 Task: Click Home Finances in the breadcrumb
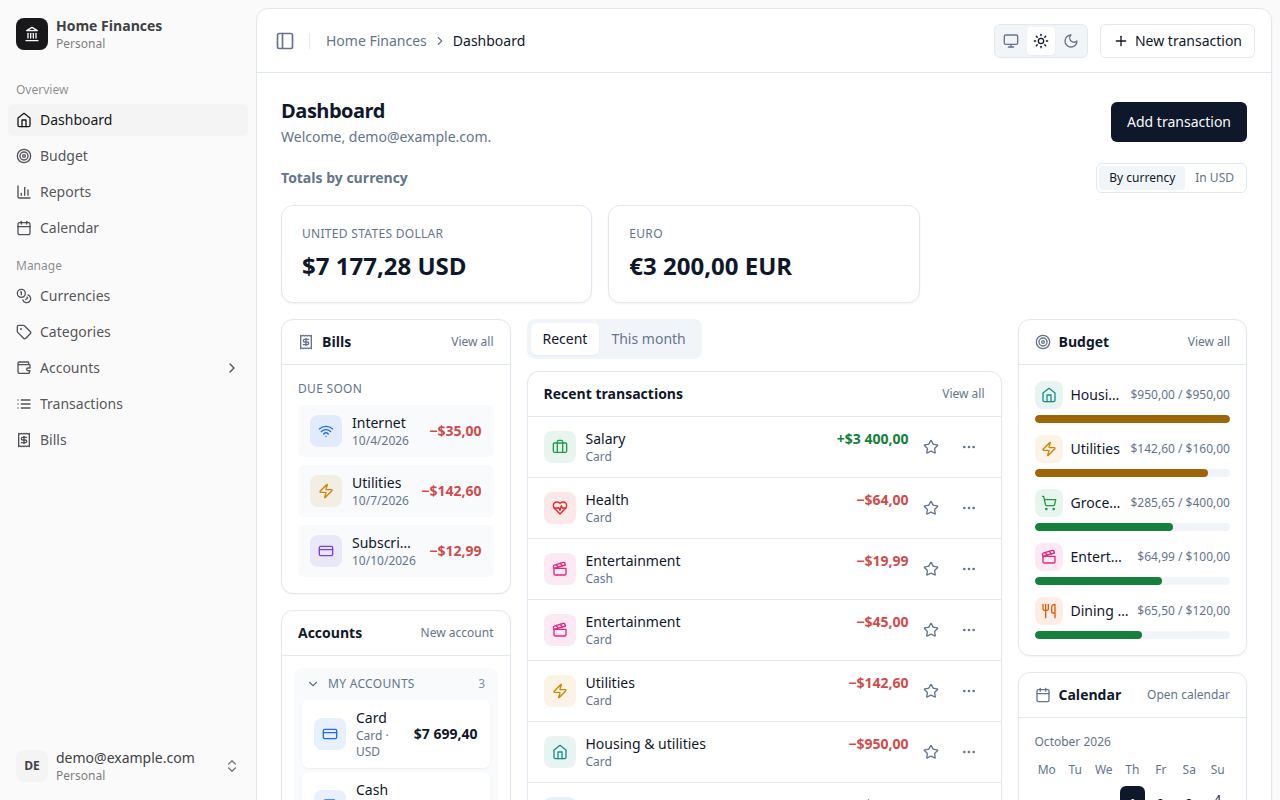pos(376,41)
